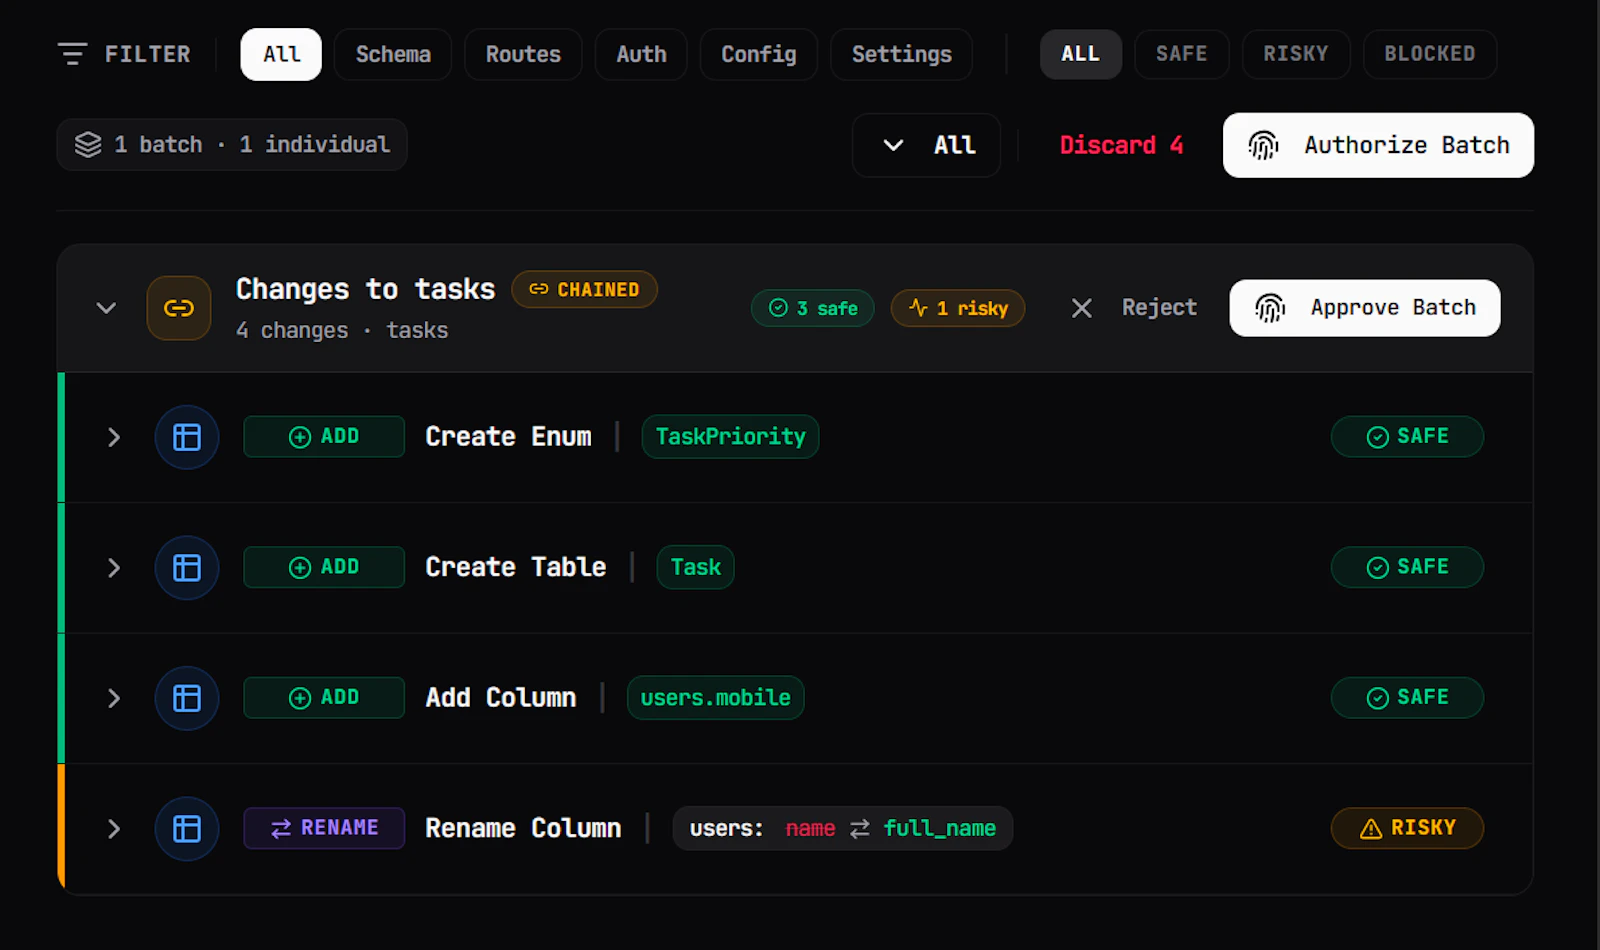
Task: Expand the Add Column row
Action: 114,698
